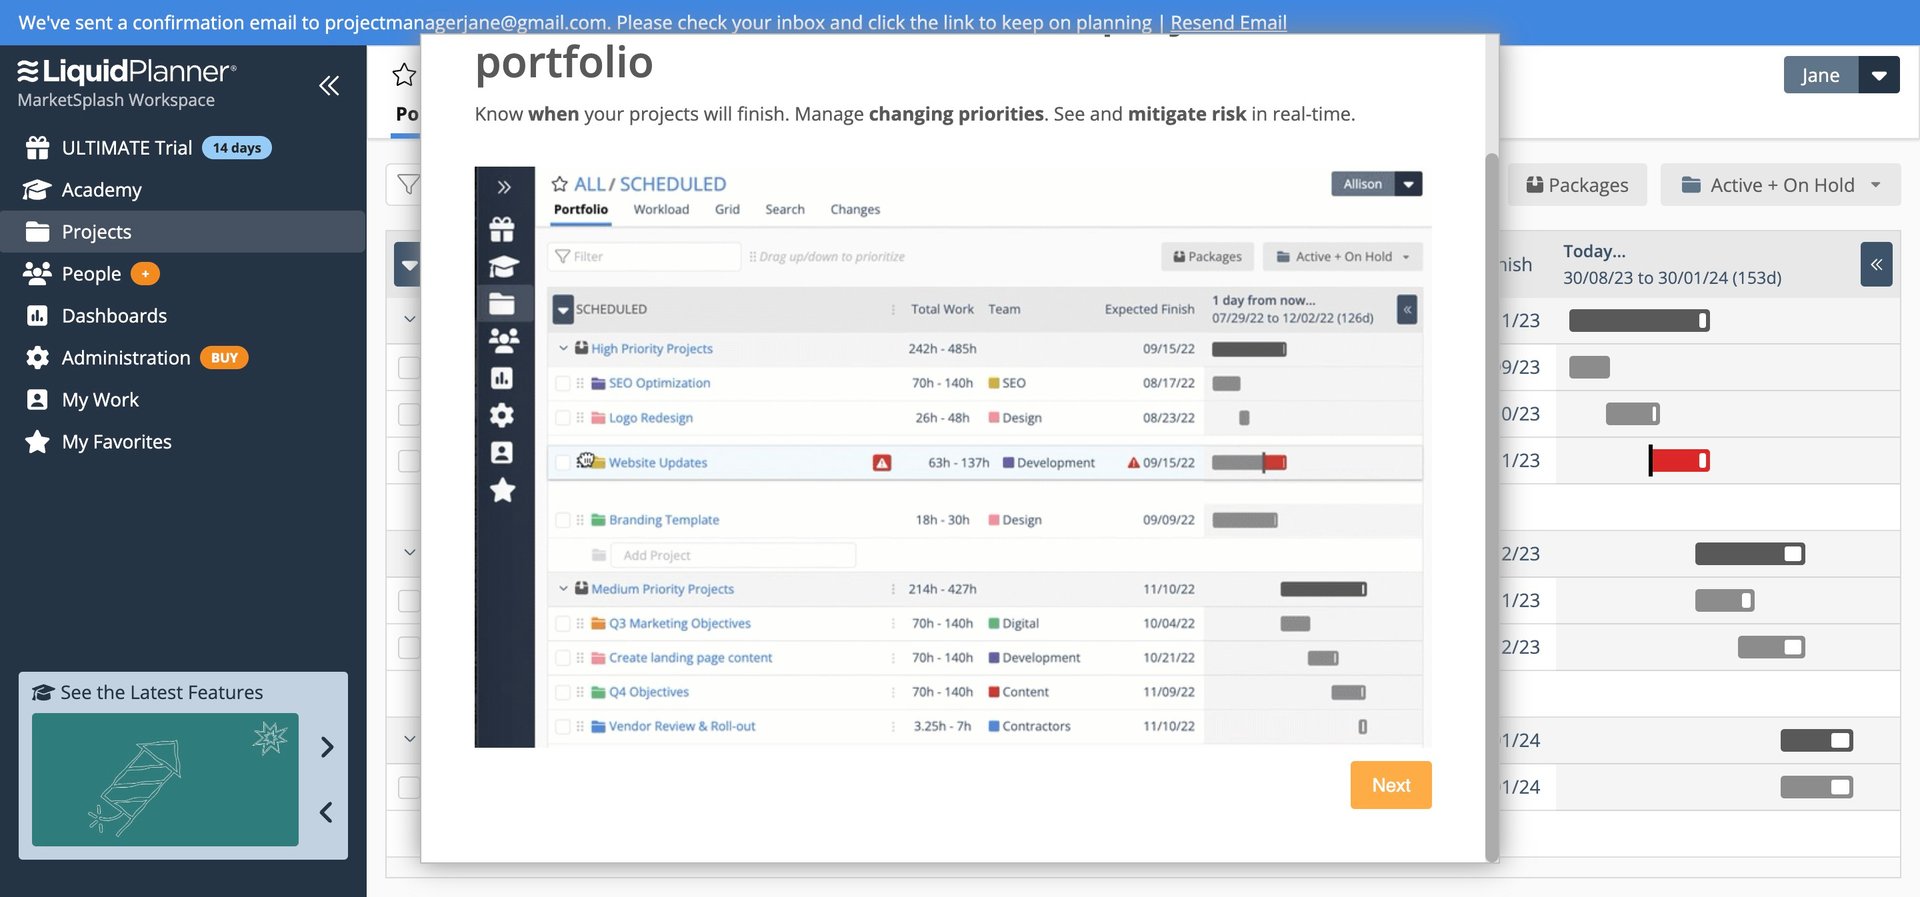Favorite this view with the star outline icon
1920x897 pixels.
404,75
